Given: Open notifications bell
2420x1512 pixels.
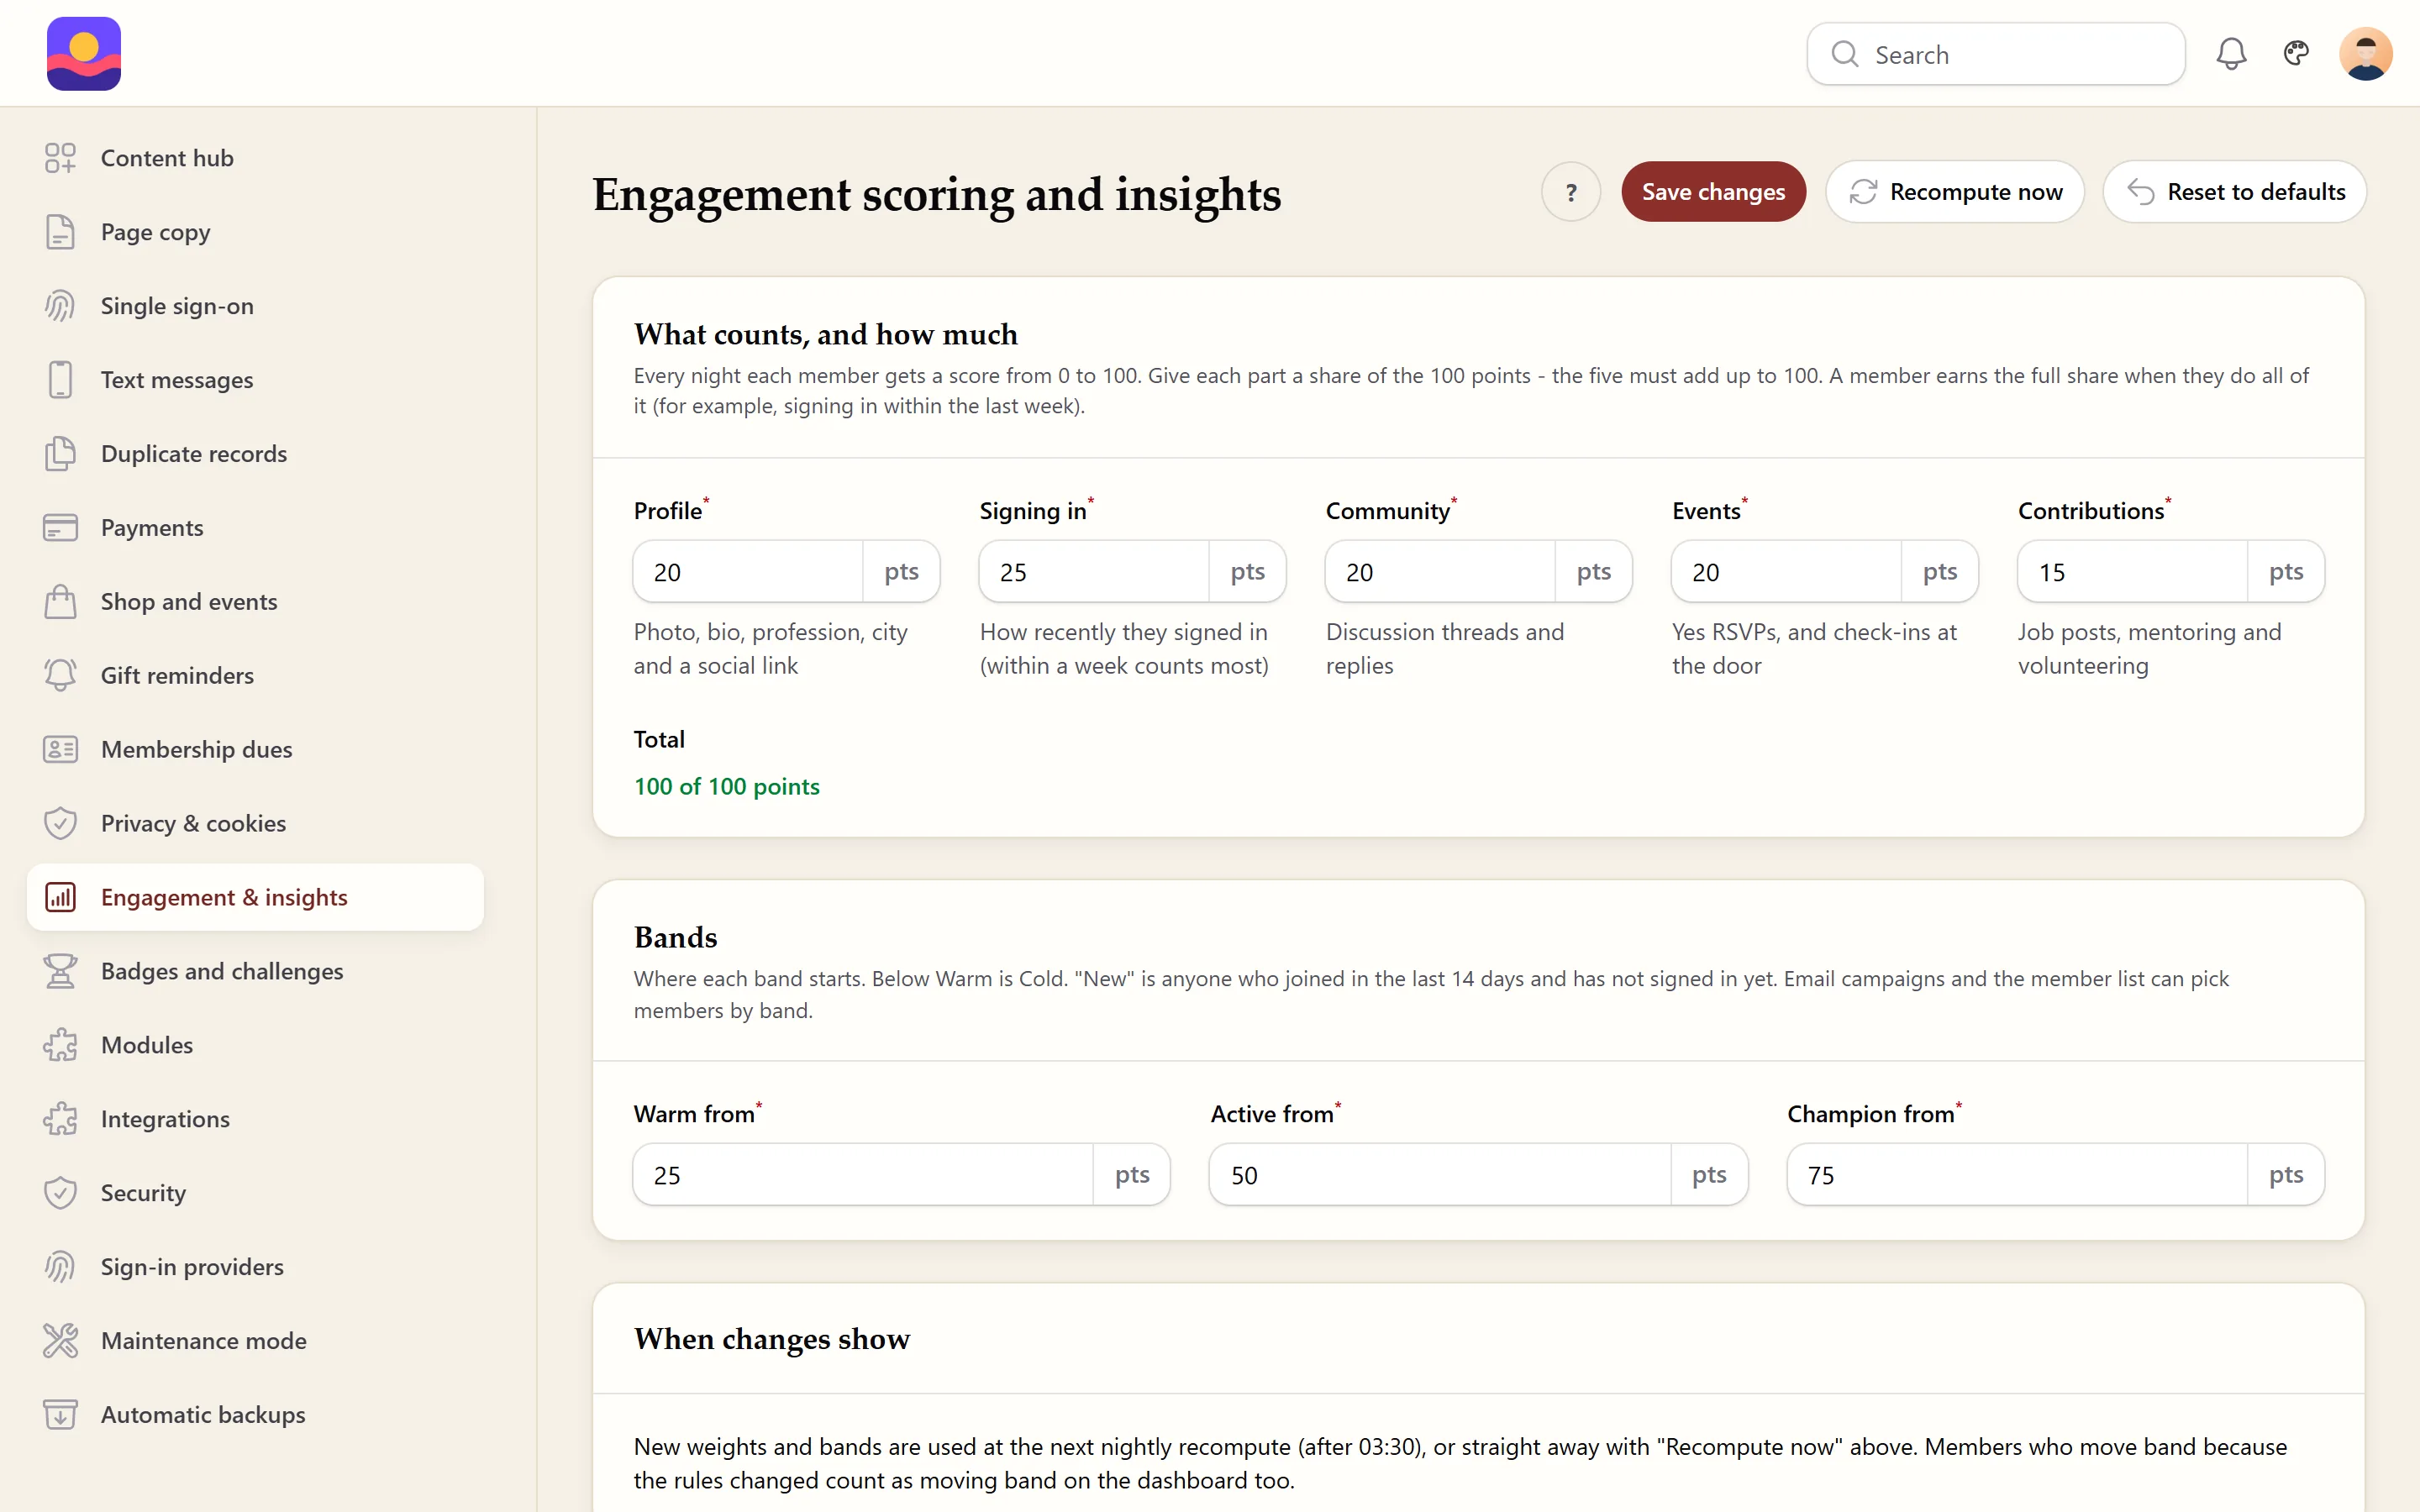Looking at the screenshot, I should click(x=2231, y=54).
